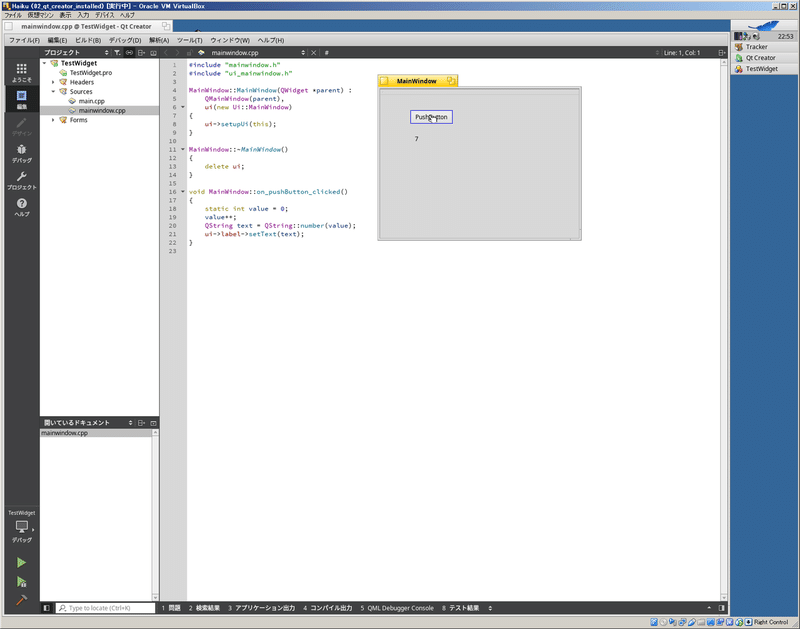800x629 pixels.
Task: Fold on_pushButton_clicked function at line 16
Action: 183,192
